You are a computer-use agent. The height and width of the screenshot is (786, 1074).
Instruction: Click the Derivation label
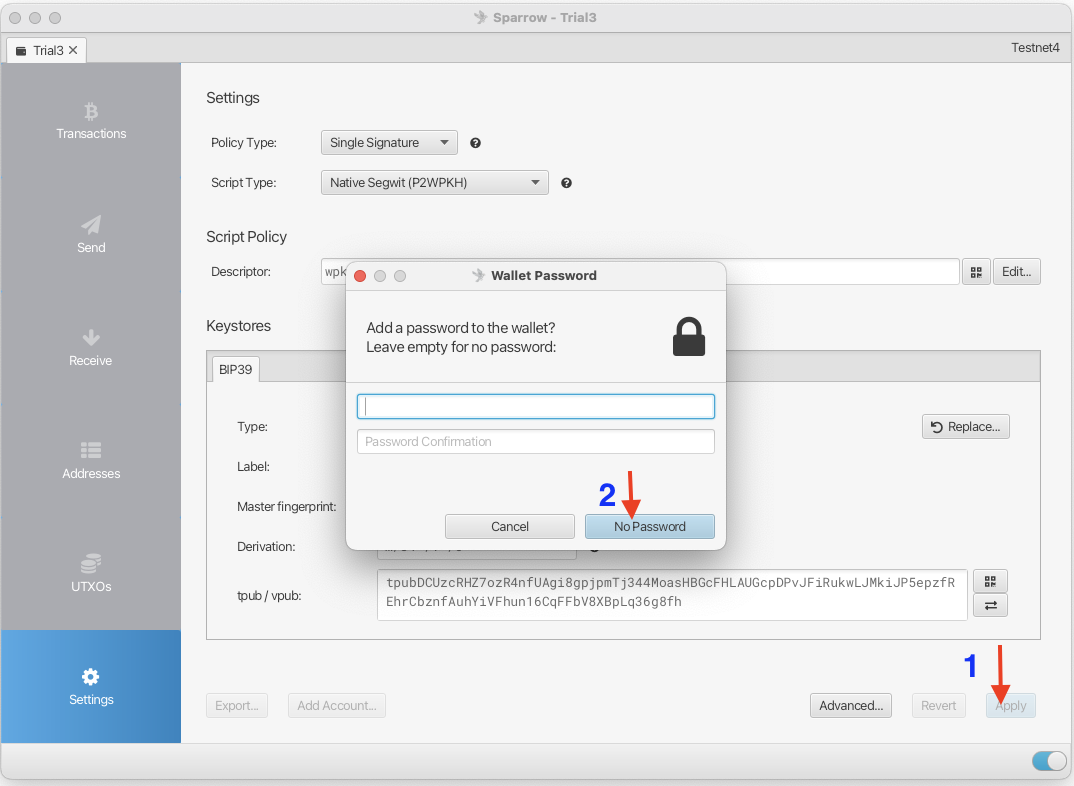[266, 546]
